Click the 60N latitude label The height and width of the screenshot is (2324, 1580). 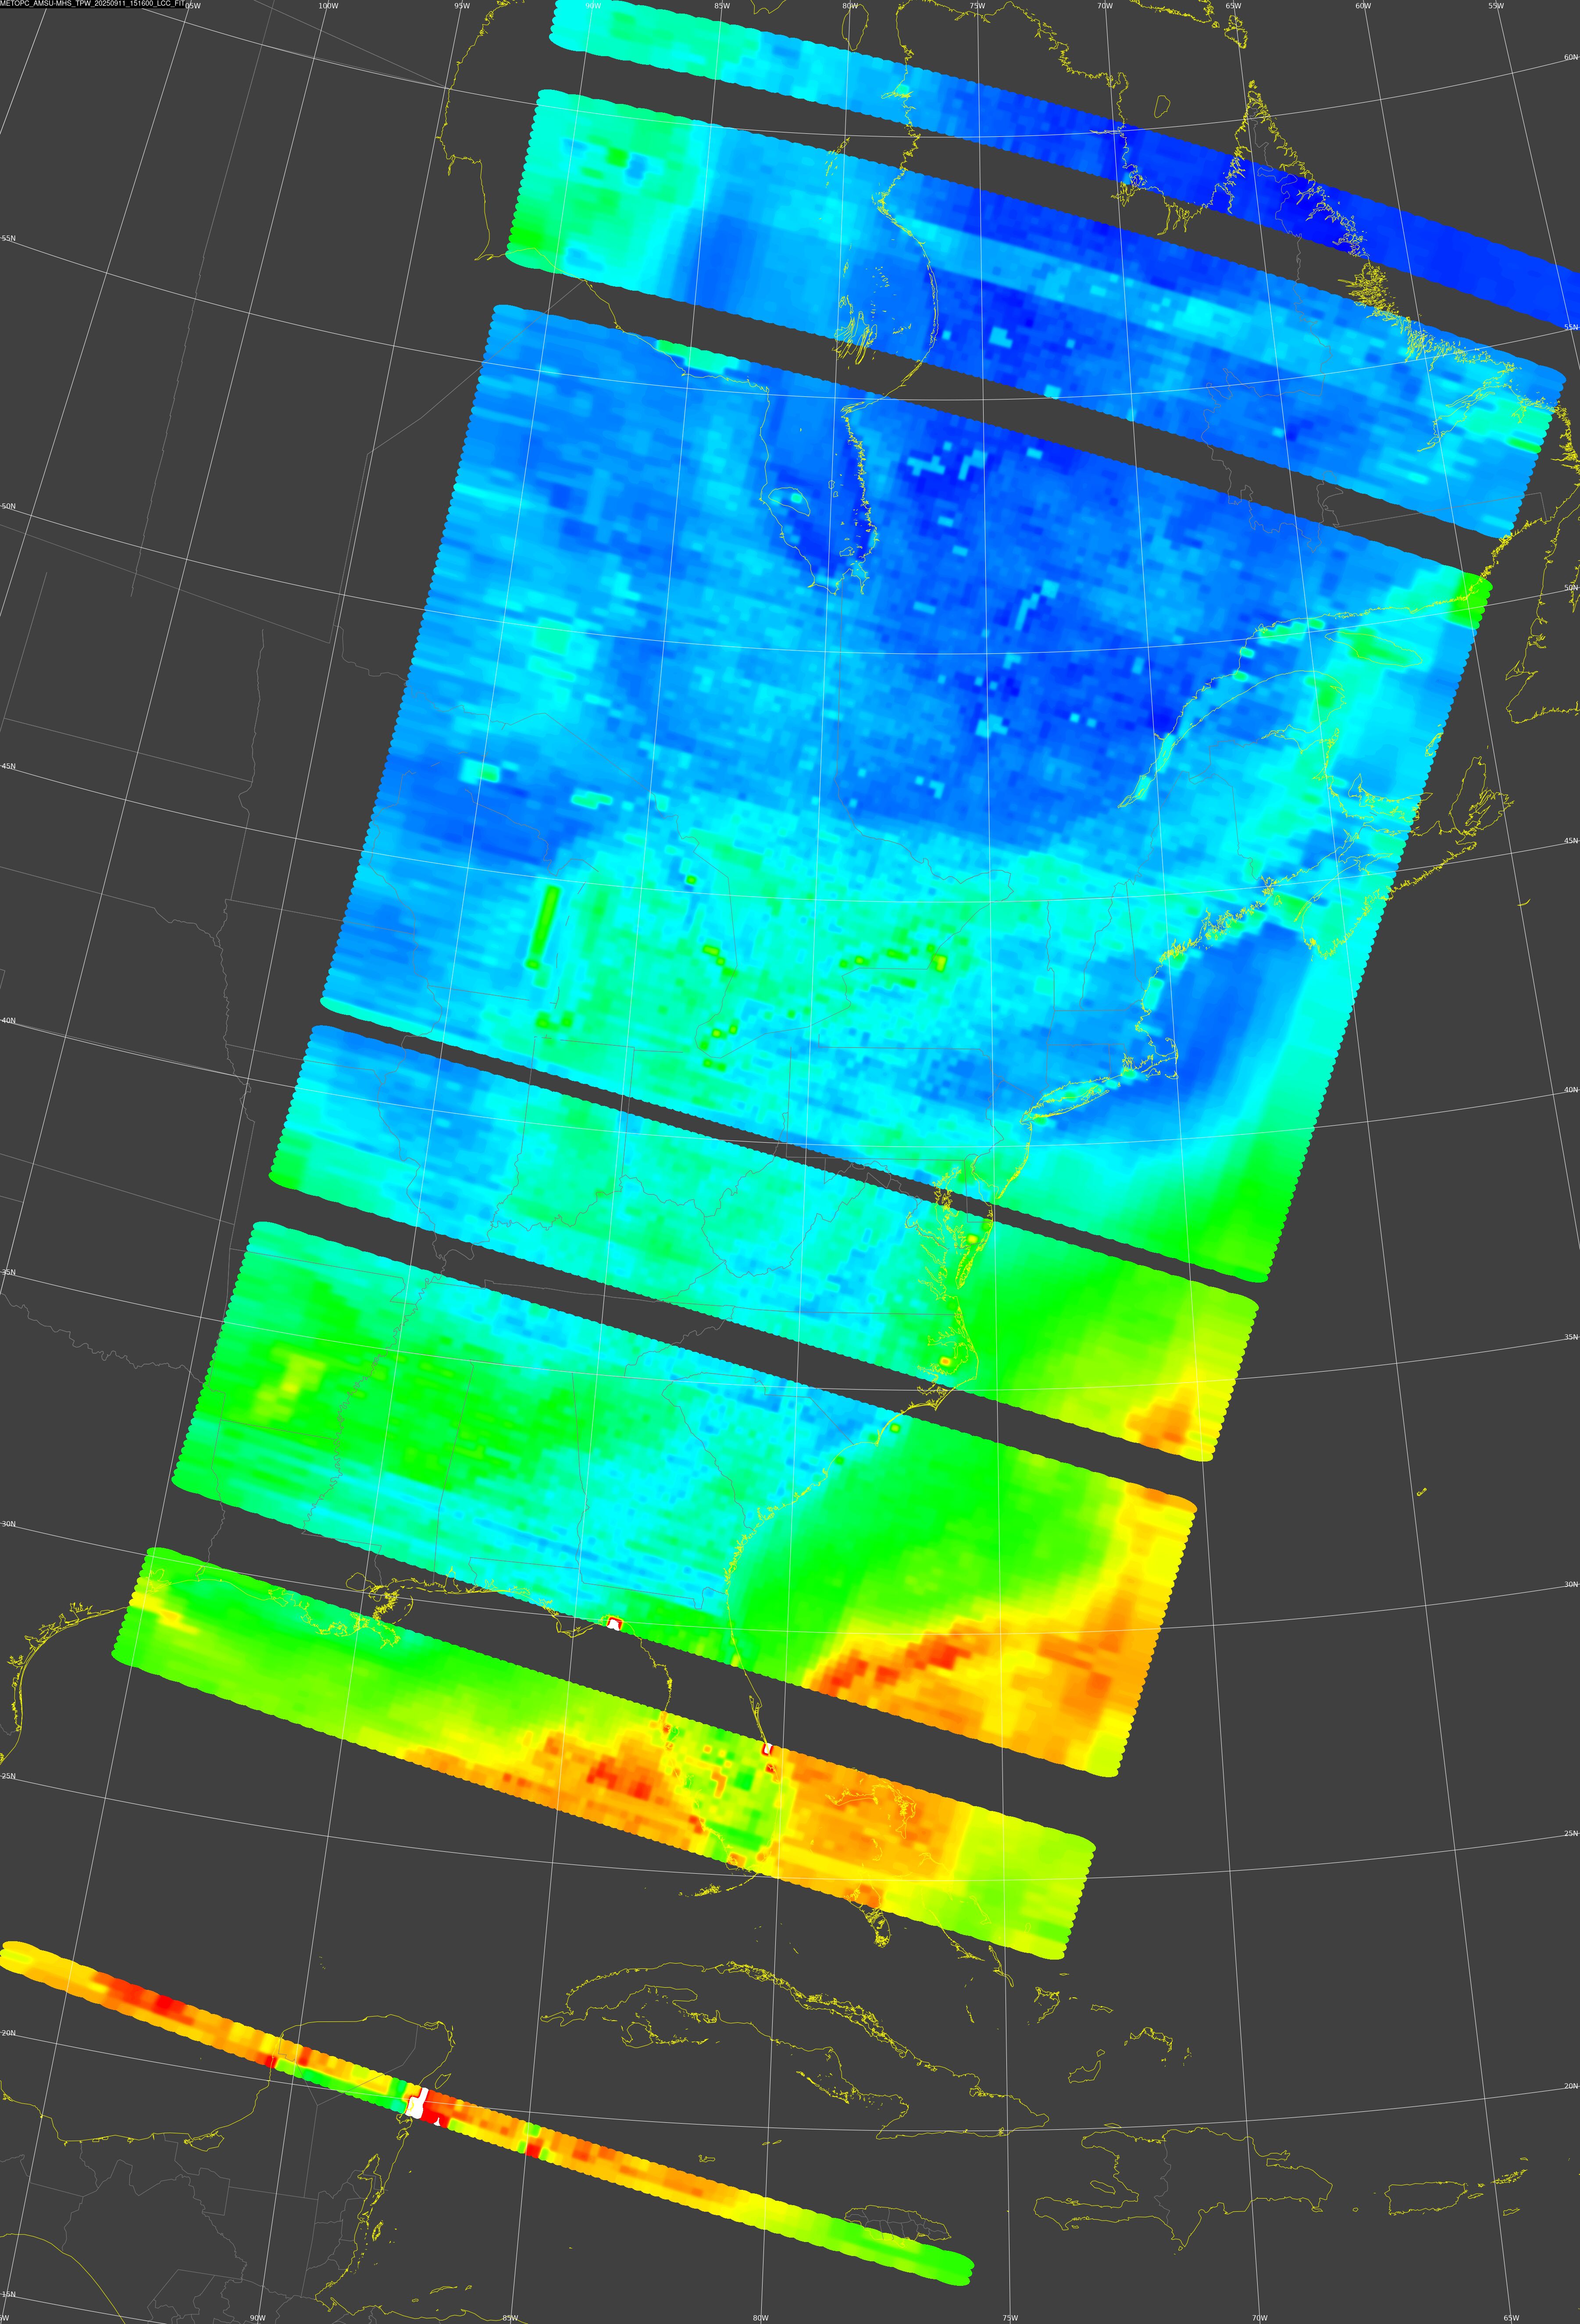point(1570,57)
